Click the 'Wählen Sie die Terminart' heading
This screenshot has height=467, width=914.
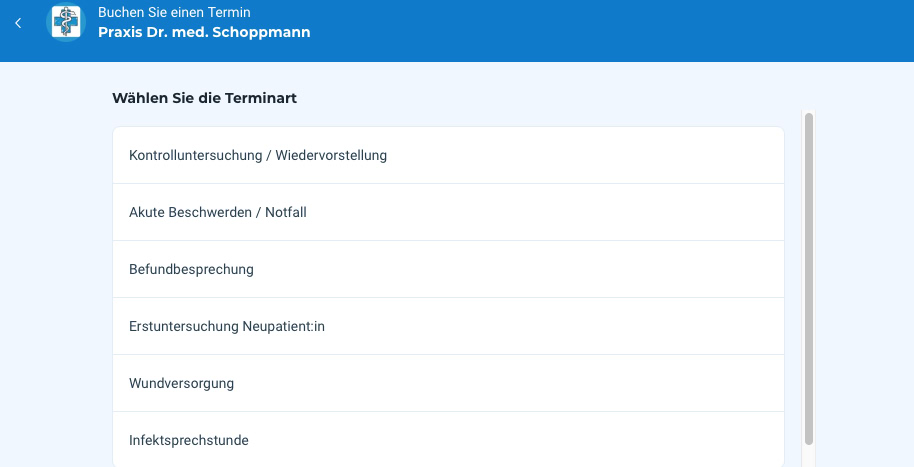[x=204, y=98]
